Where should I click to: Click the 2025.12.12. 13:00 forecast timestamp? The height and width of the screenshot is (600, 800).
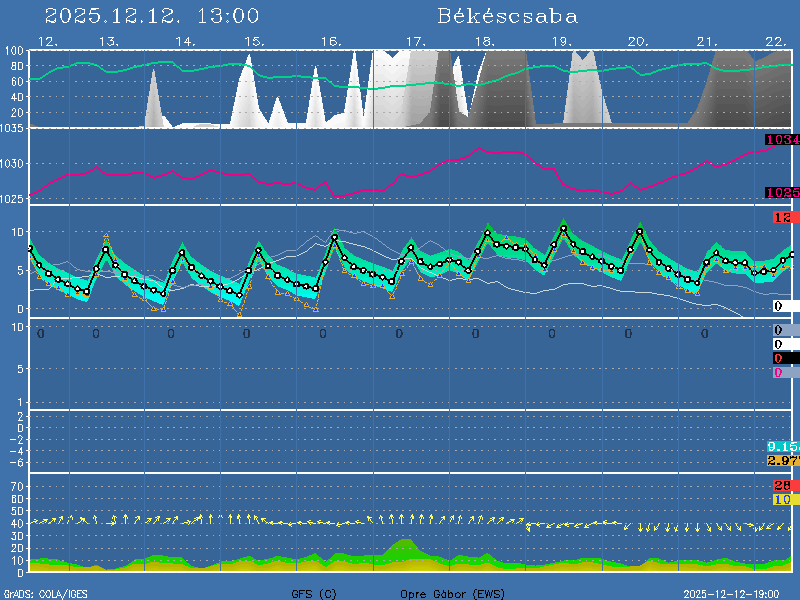click(x=152, y=16)
